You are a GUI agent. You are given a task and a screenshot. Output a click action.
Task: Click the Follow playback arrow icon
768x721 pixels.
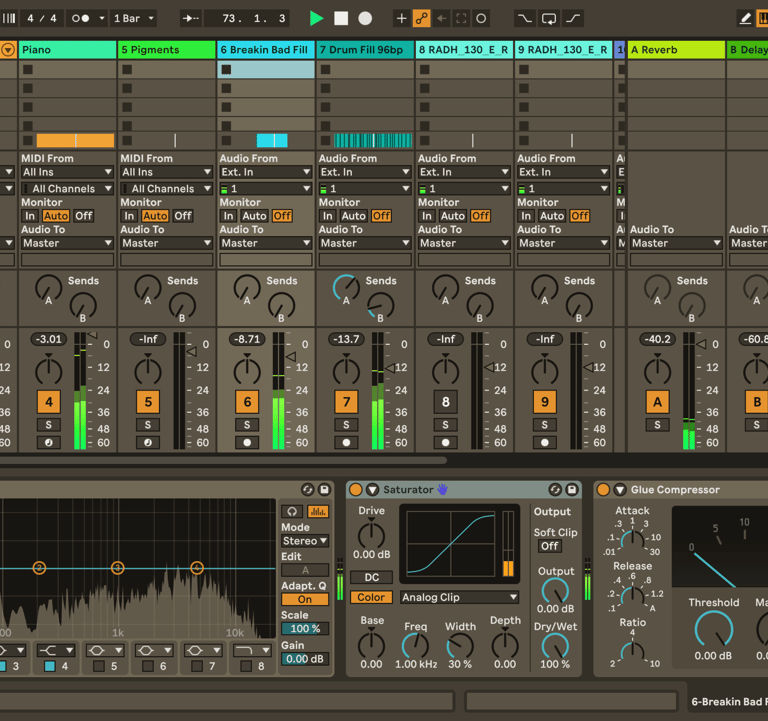191,19
